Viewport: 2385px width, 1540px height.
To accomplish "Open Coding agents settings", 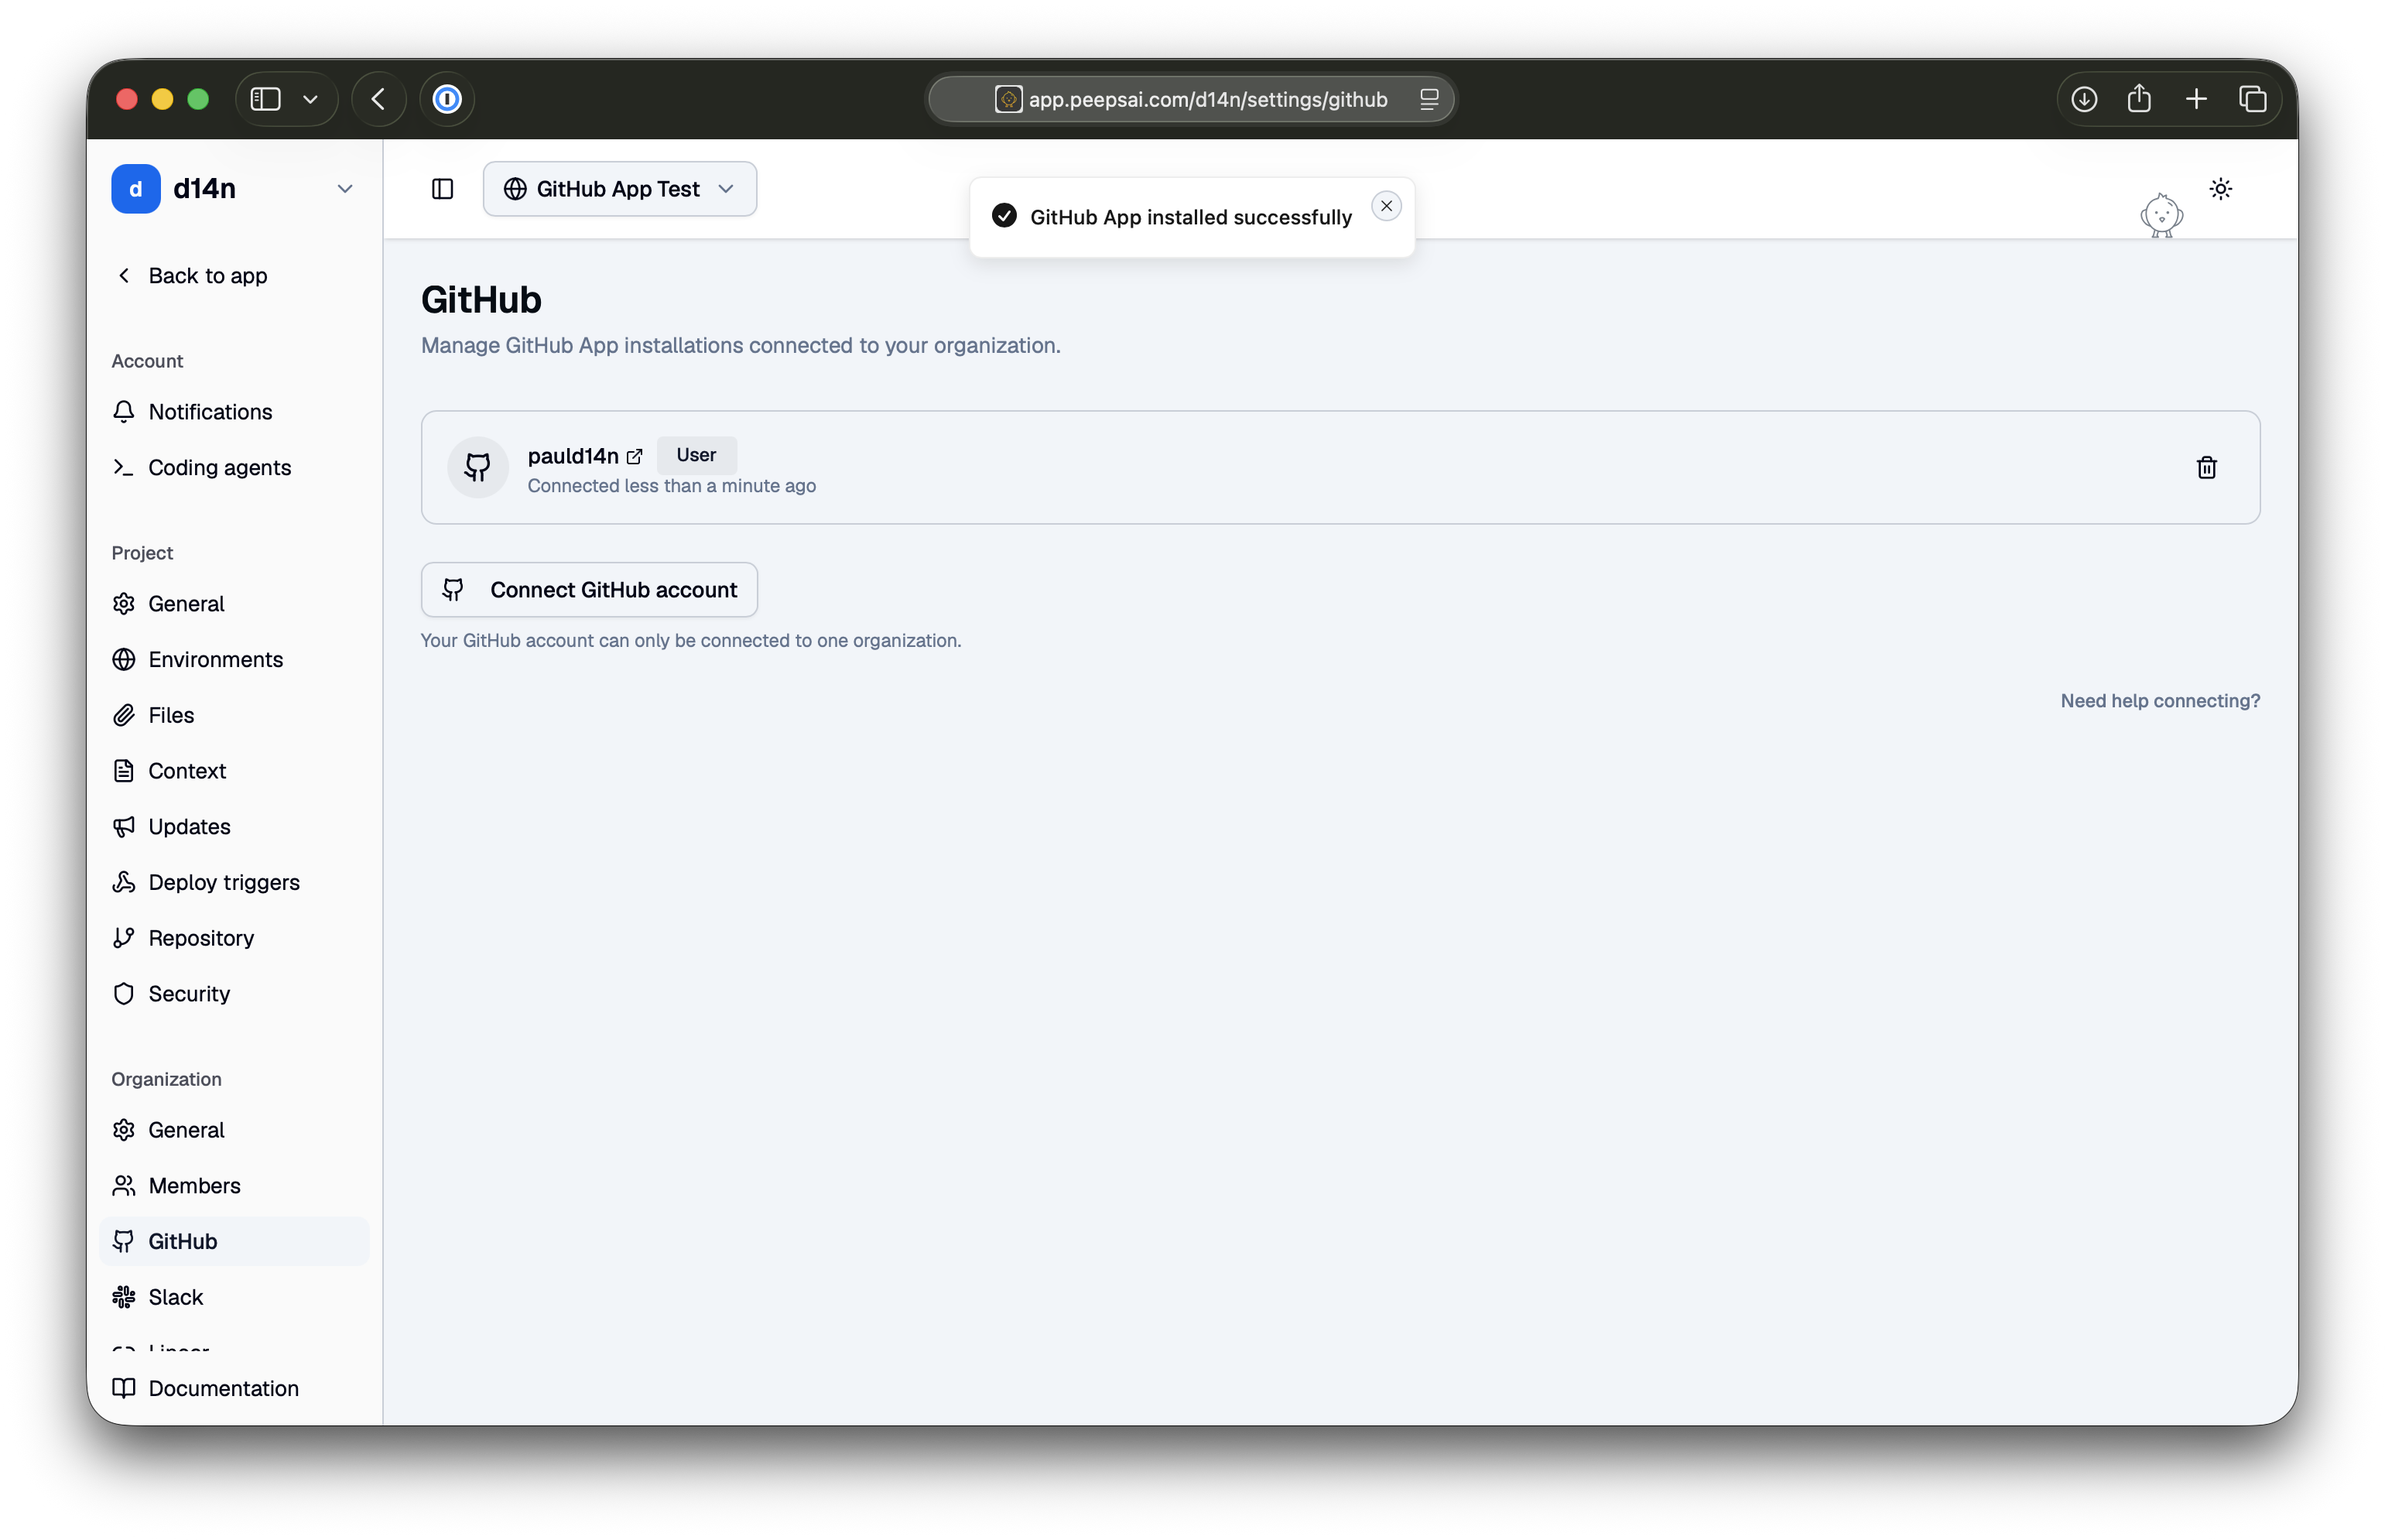I will click(x=235, y=468).
